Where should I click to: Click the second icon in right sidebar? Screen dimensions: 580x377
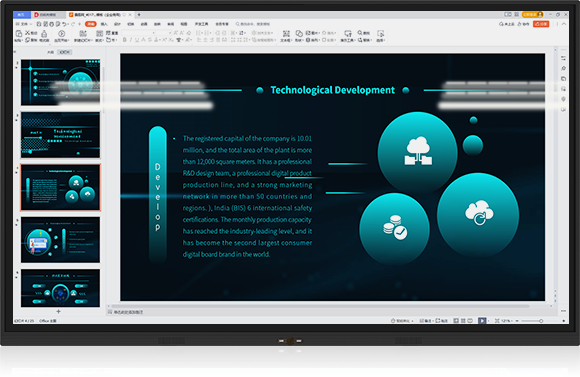(x=563, y=68)
